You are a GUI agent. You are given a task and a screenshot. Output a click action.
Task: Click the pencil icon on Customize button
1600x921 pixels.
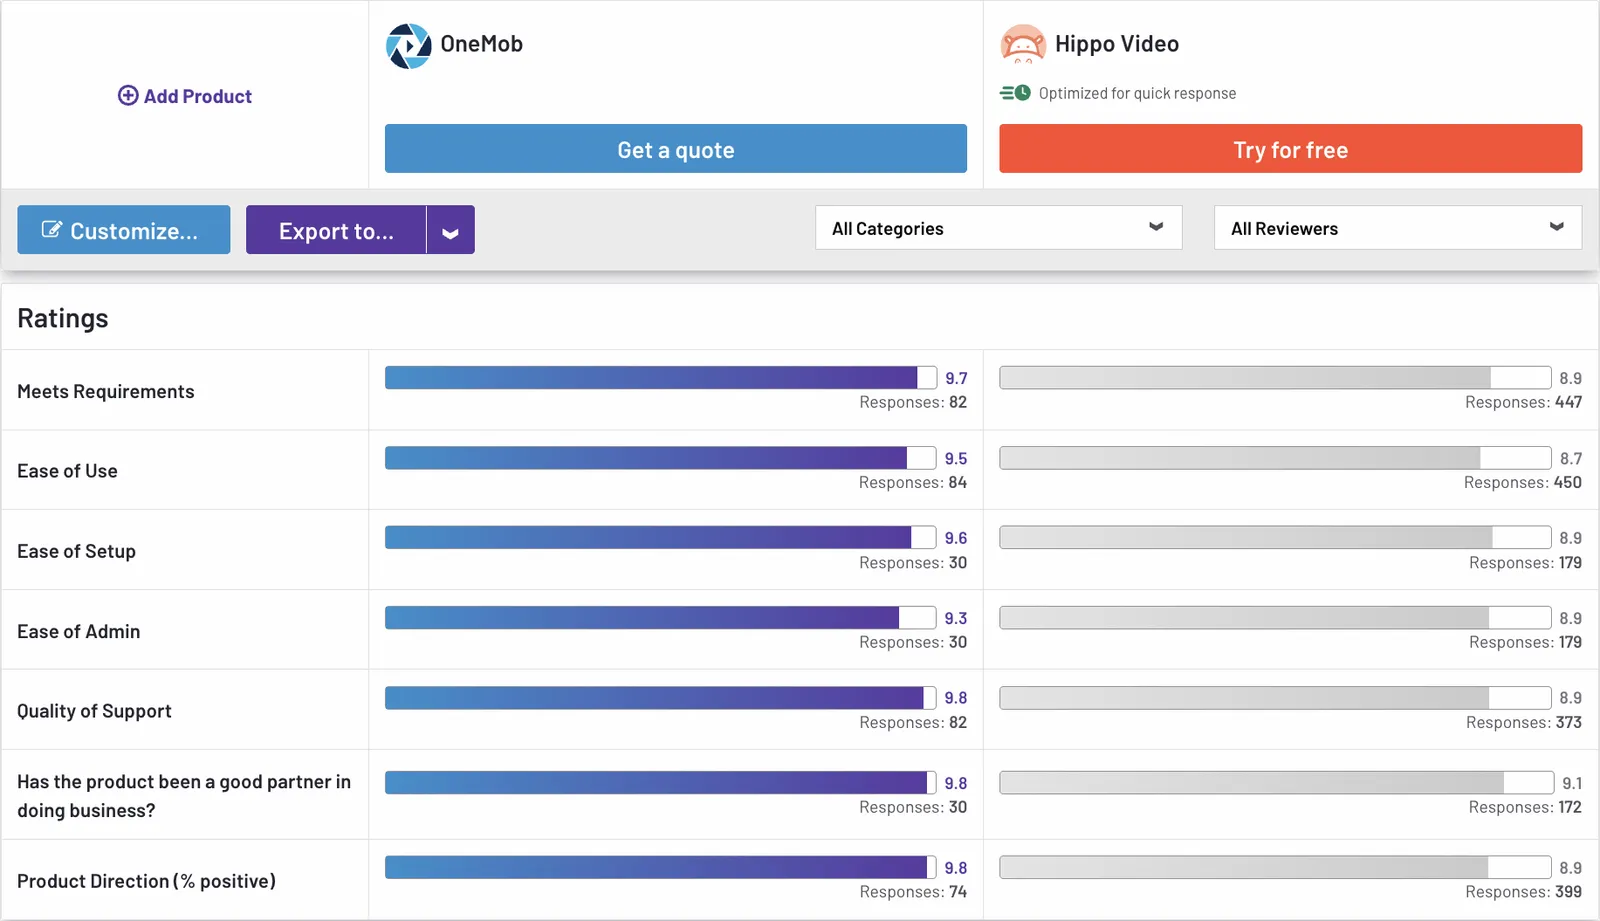pos(51,230)
